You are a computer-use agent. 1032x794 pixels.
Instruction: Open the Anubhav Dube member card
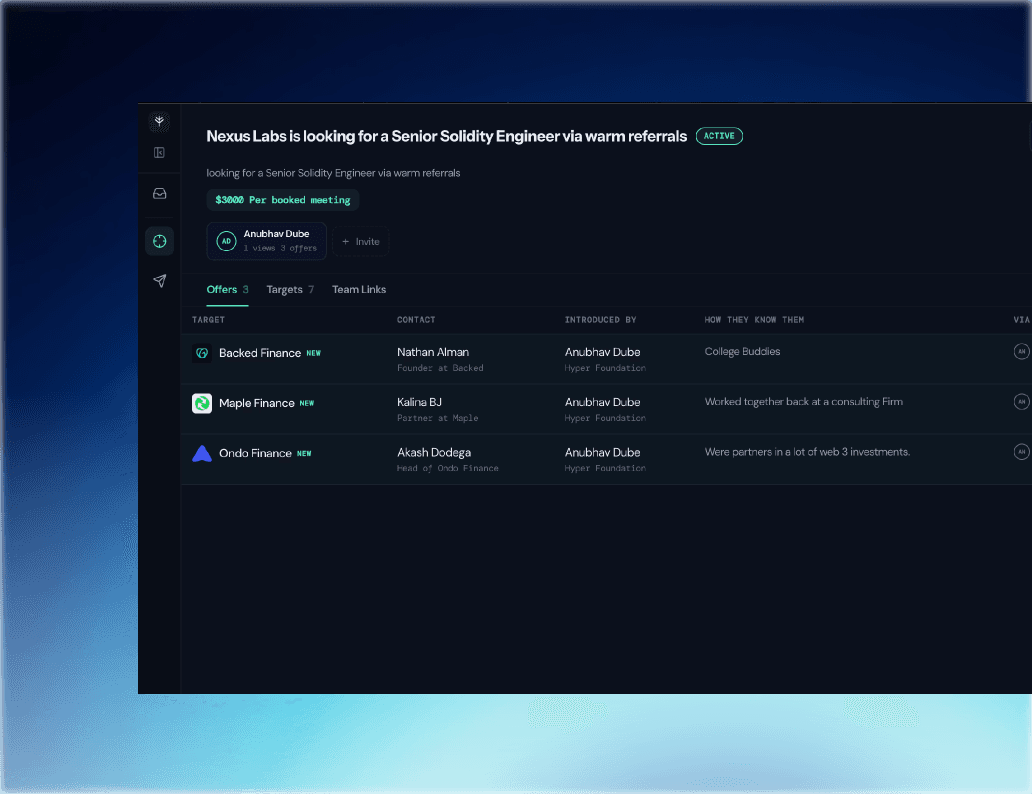[267, 241]
